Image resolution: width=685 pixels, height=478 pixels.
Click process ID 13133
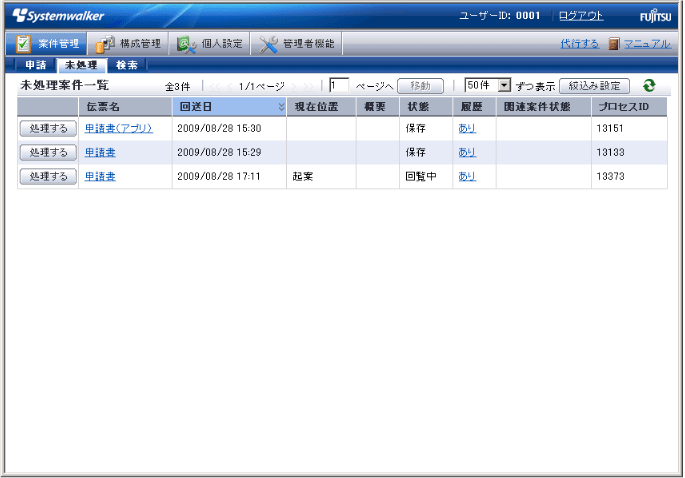coord(610,152)
